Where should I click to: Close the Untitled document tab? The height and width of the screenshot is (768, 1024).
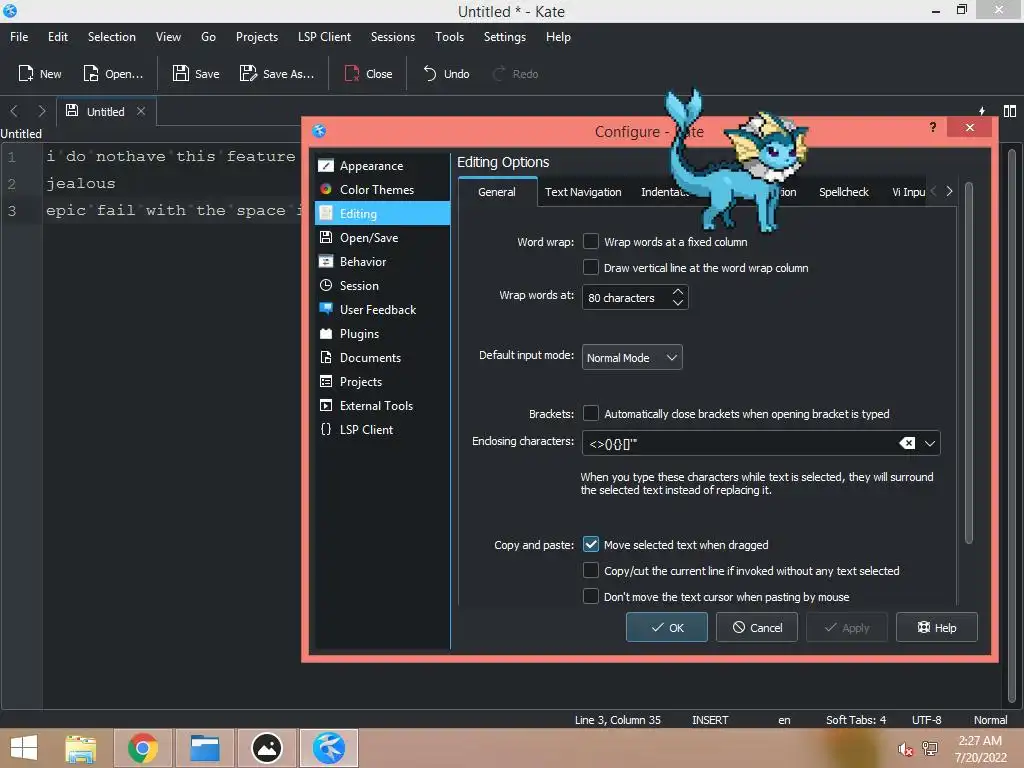click(140, 111)
